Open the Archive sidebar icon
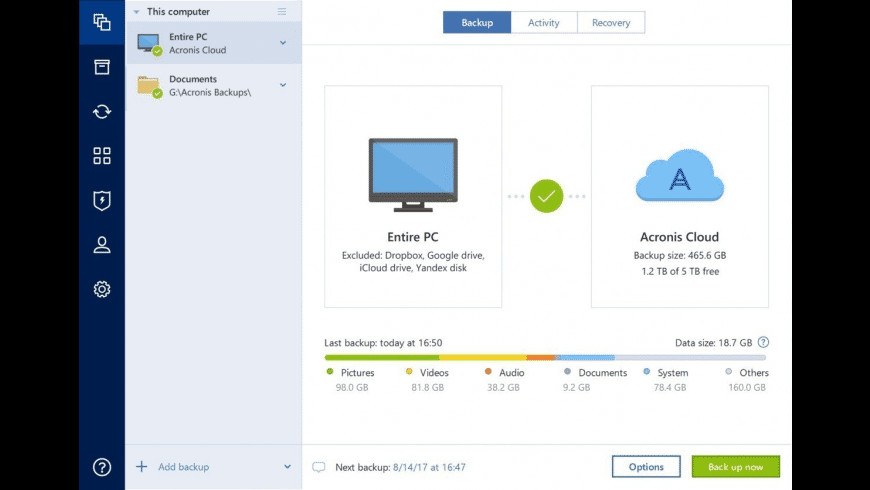This screenshot has height=490, width=870. coord(102,67)
